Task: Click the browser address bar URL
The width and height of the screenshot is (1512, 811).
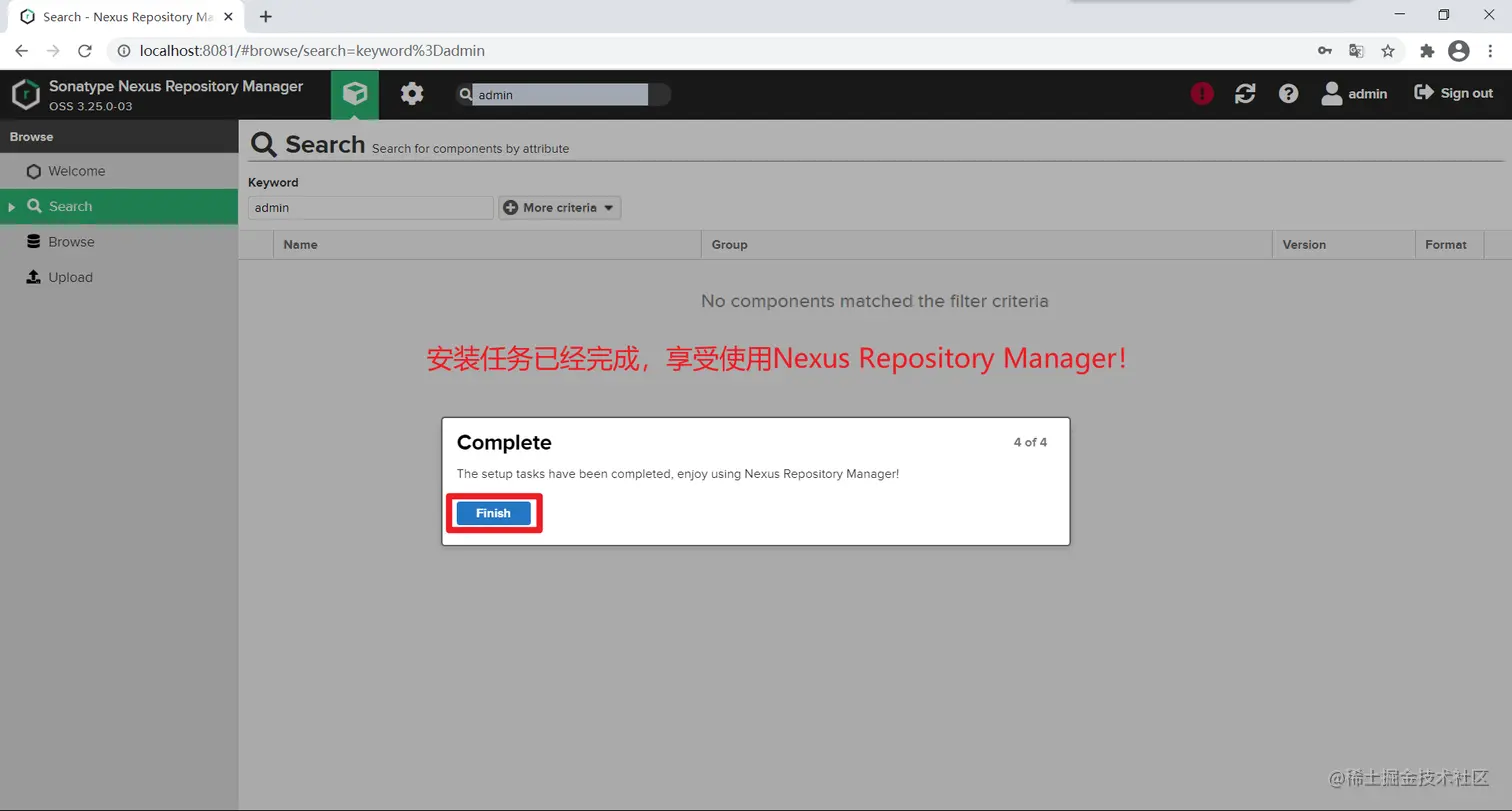Action: [312, 51]
